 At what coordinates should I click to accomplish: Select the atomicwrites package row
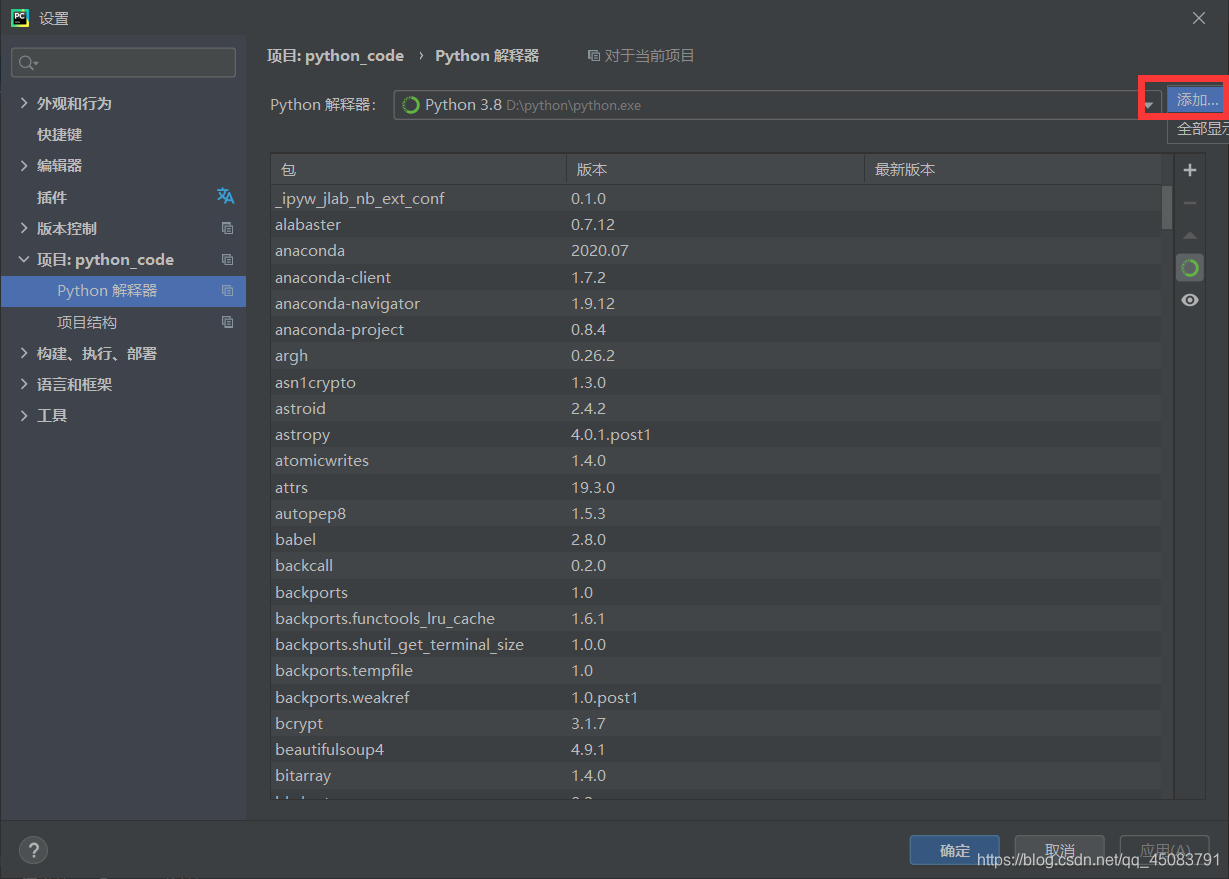(716, 461)
